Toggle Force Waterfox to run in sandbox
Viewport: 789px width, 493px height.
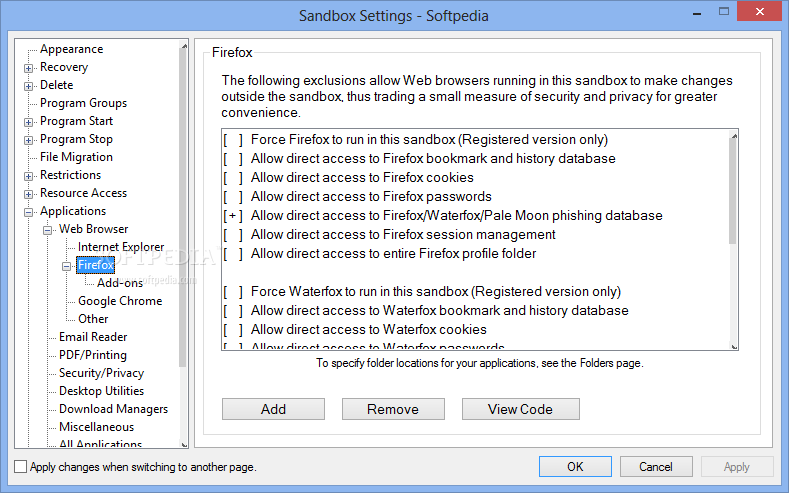[233, 292]
